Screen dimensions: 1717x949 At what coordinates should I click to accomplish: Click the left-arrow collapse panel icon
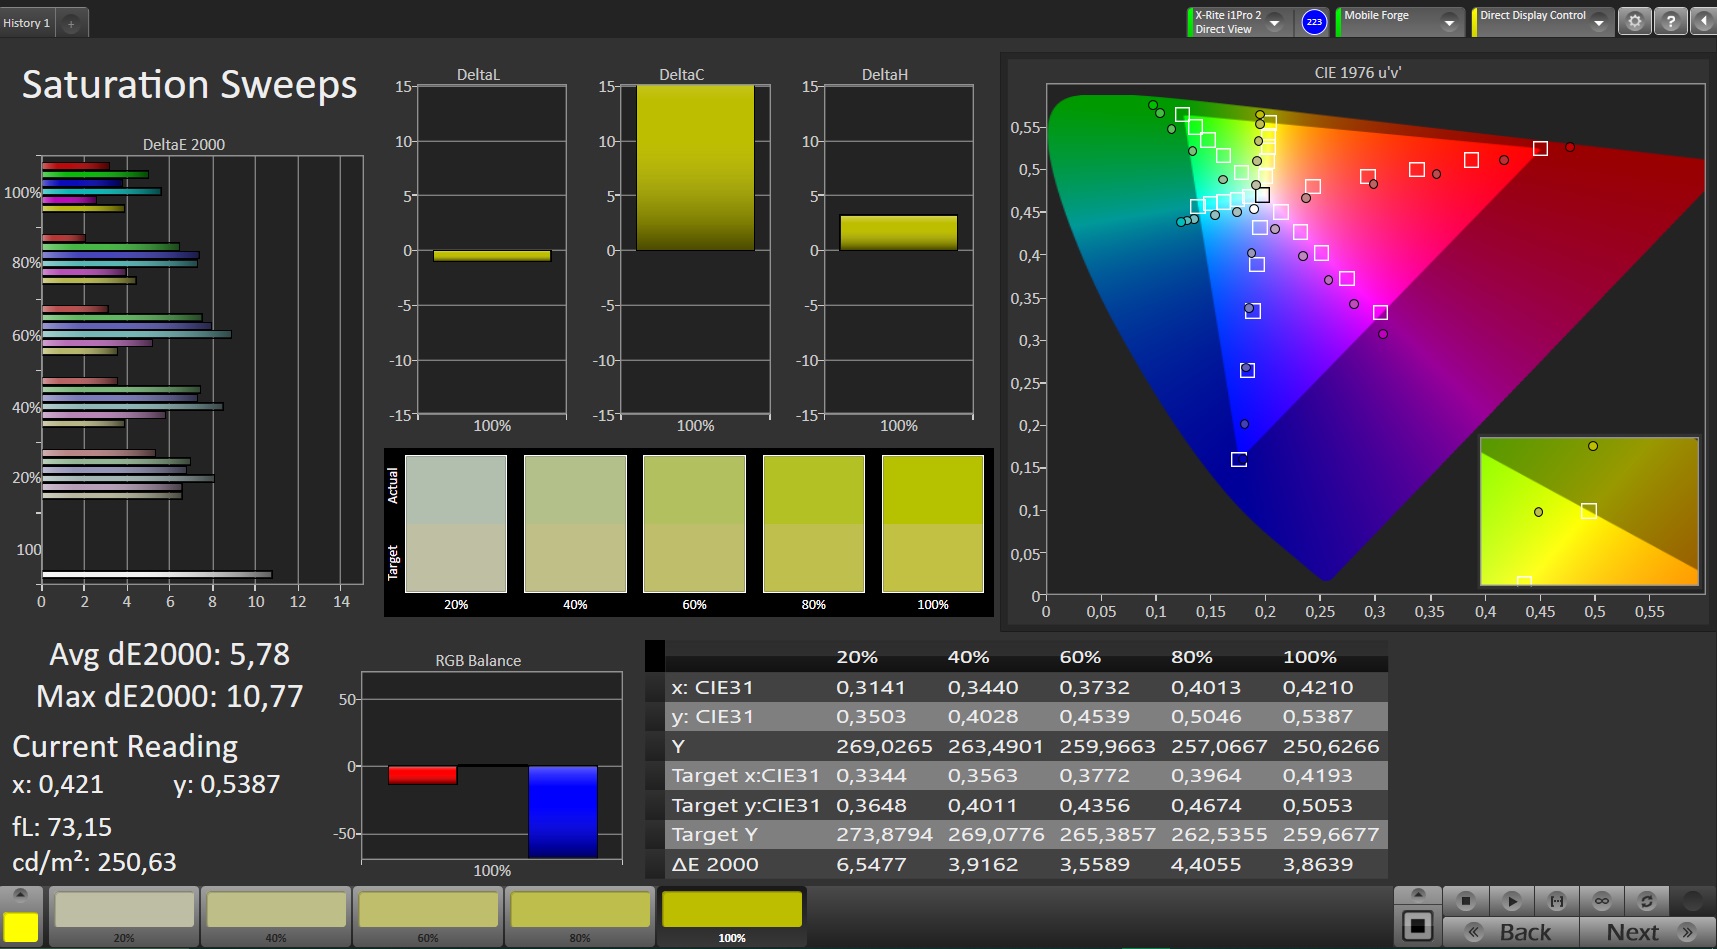[x=1703, y=21]
